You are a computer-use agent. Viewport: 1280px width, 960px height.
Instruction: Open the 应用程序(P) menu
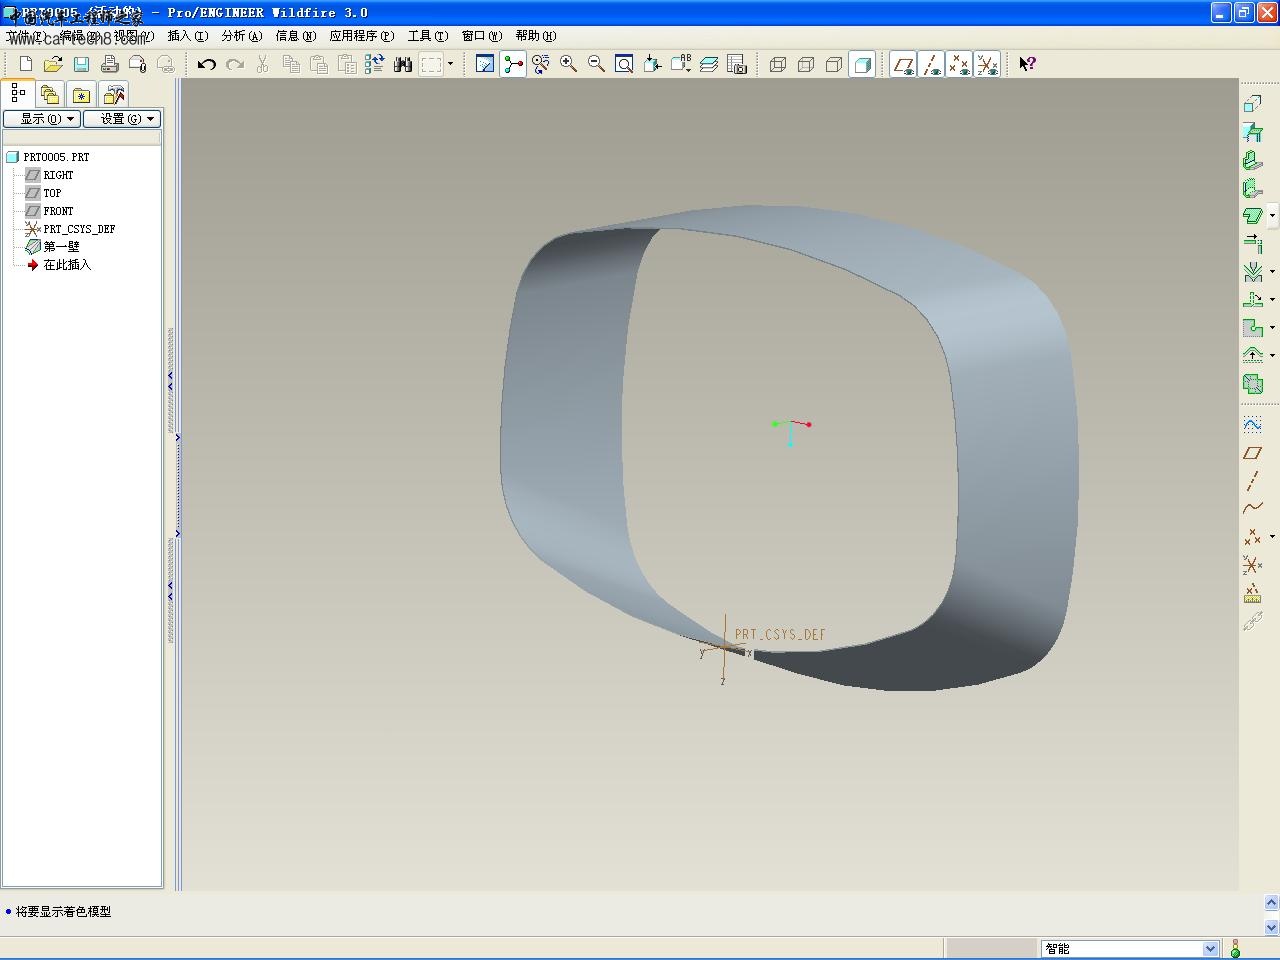tap(361, 36)
